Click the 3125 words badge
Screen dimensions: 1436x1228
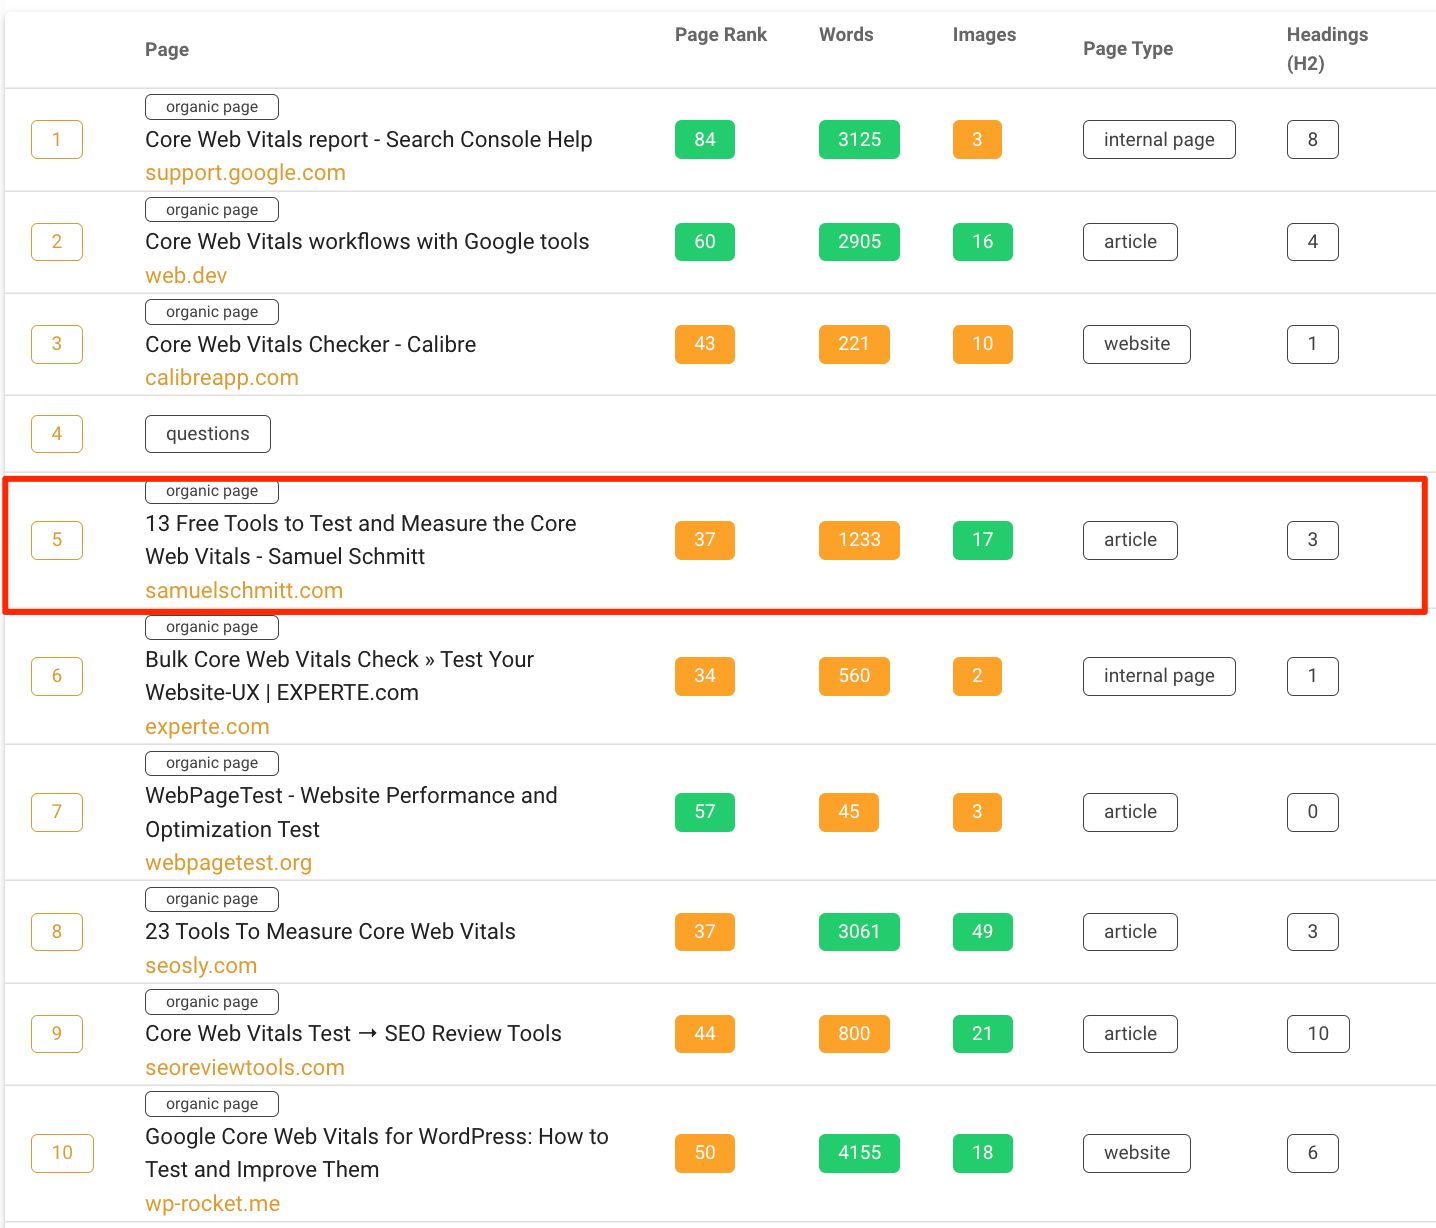coord(859,140)
